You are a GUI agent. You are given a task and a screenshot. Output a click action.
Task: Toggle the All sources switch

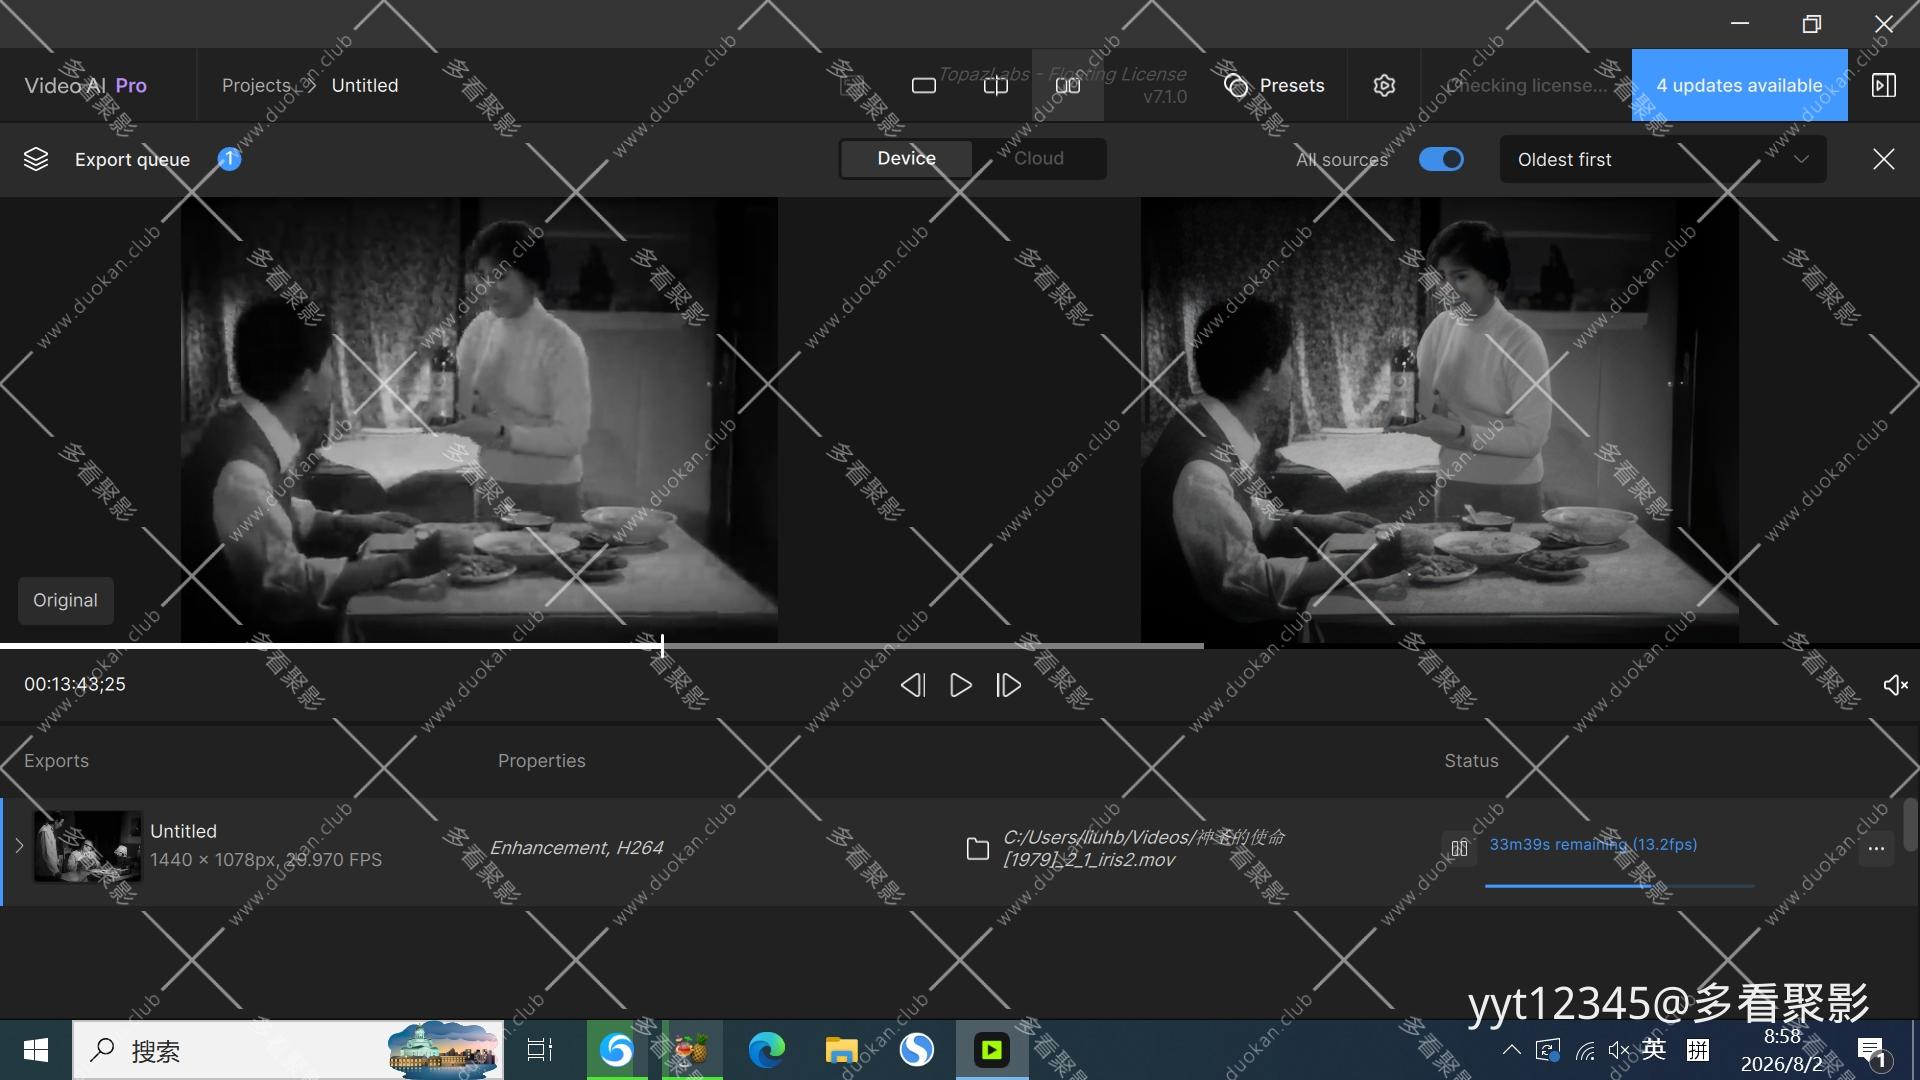coord(1441,159)
